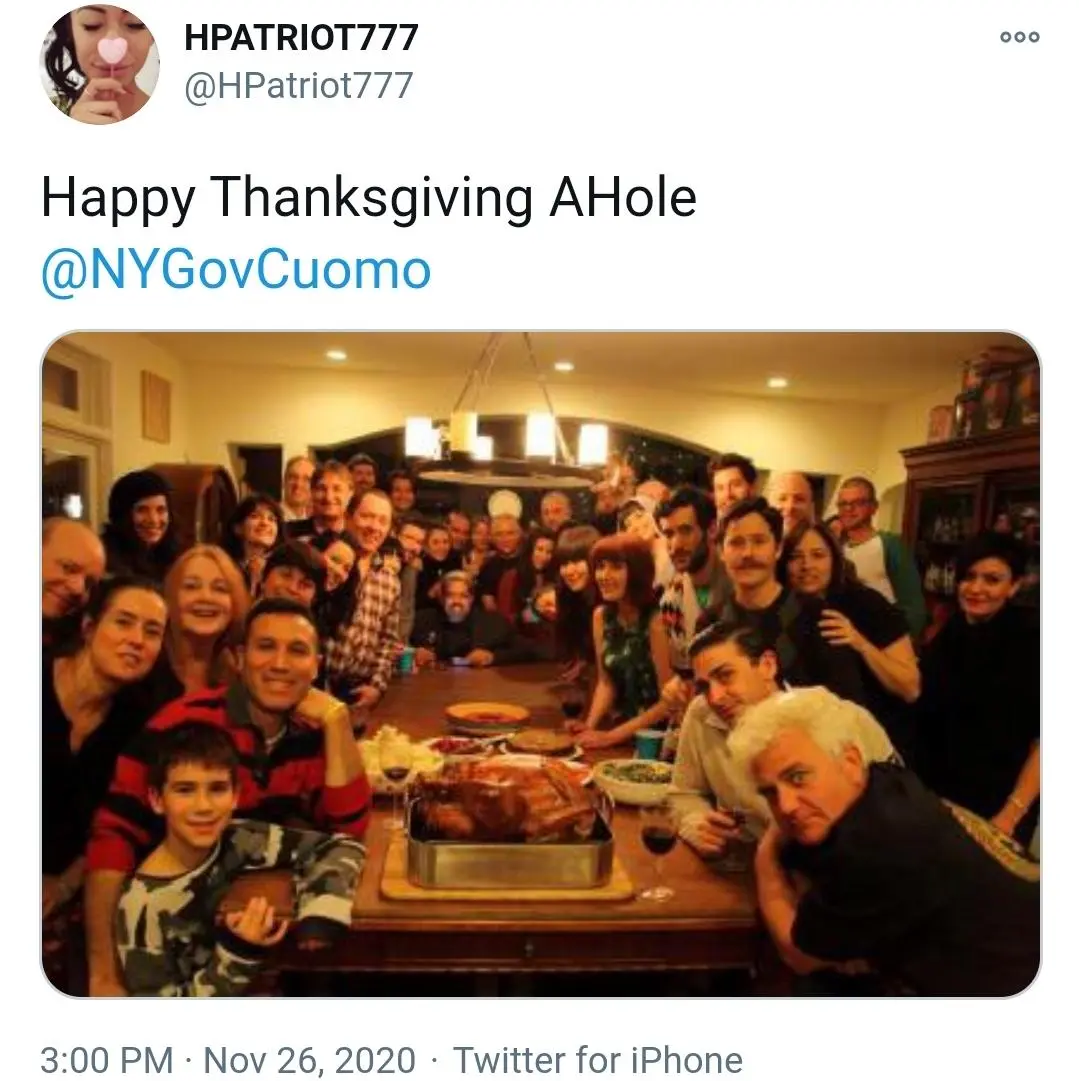Click the pie dish at the table's center
Screen dimensions: 1079x1081
pyautogui.click(x=487, y=714)
